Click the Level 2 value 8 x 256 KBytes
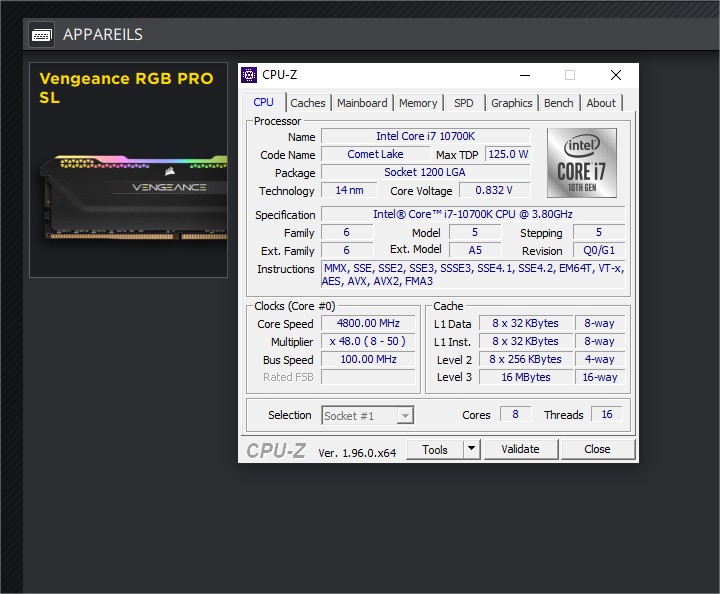Viewport: 720px width, 594px height. click(x=526, y=359)
